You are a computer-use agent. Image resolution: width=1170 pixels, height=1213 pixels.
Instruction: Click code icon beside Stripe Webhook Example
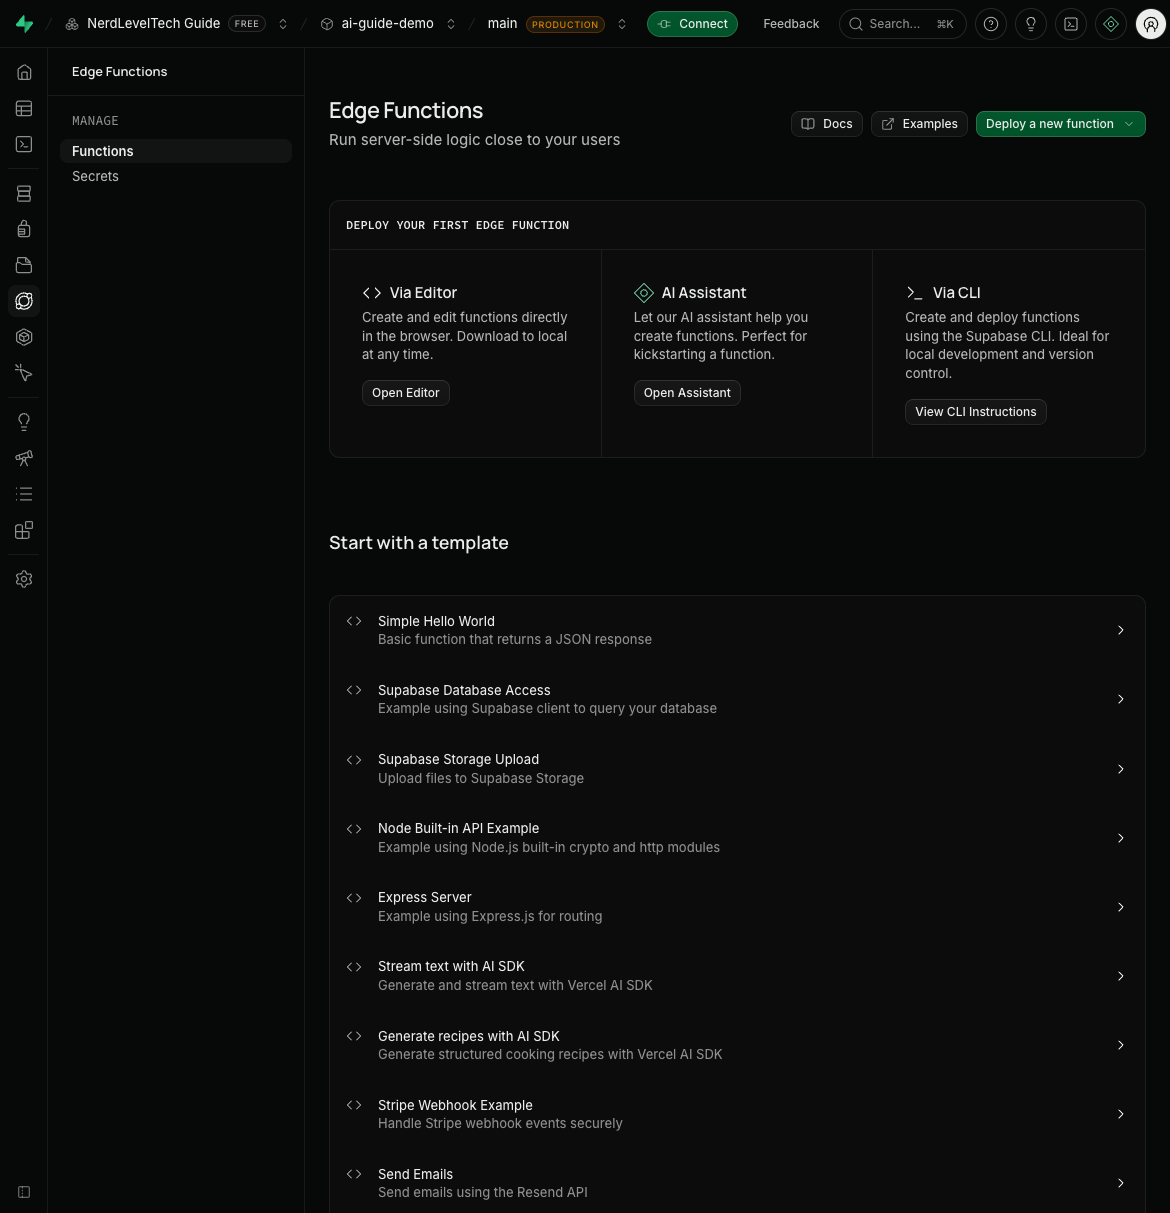pos(354,1105)
